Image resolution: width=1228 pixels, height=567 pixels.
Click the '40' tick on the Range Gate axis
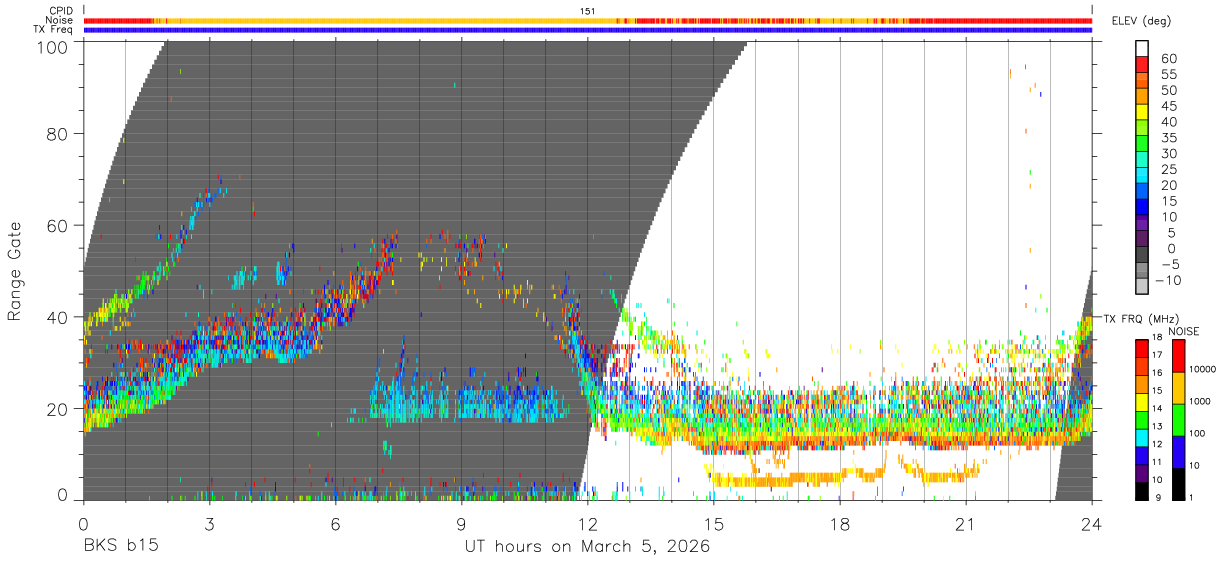coord(57,317)
